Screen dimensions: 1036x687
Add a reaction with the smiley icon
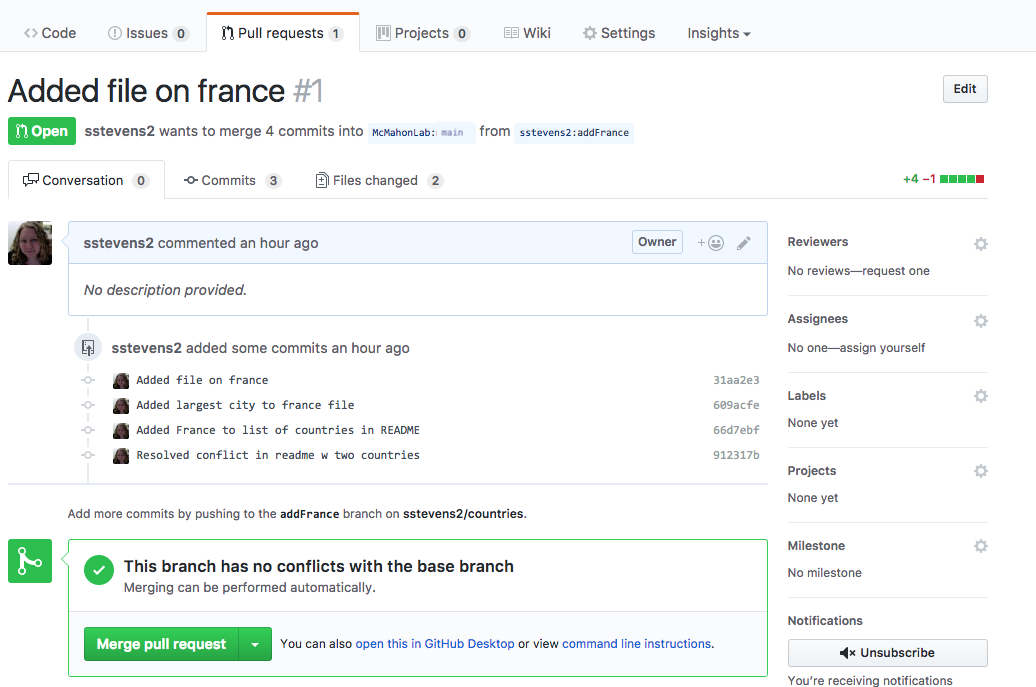(711, 243)
